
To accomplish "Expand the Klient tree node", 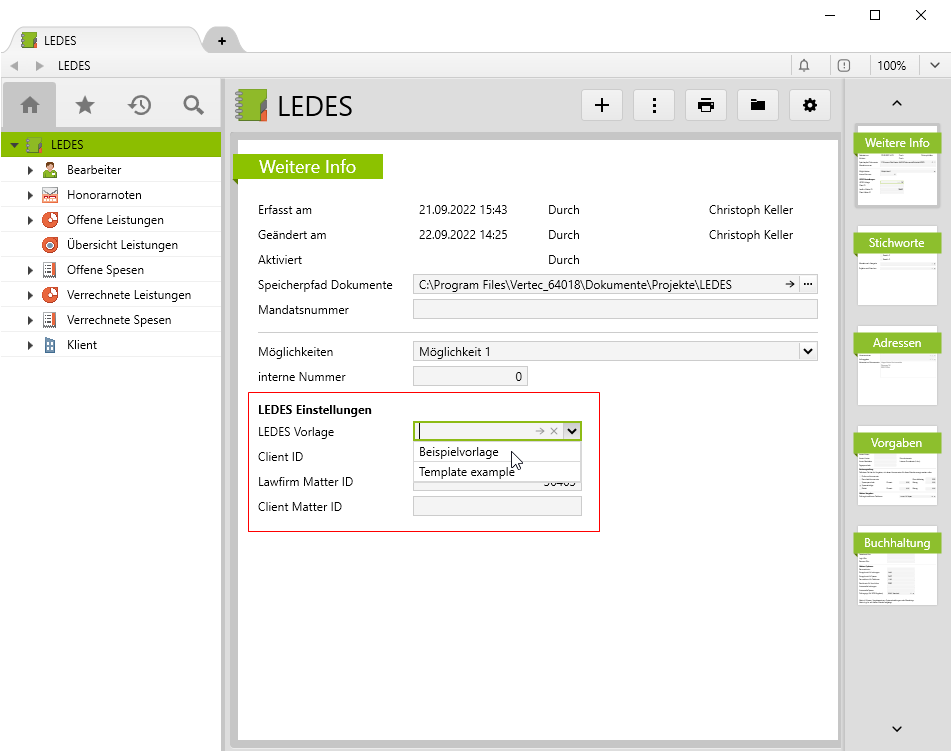I will coord(29,344).
